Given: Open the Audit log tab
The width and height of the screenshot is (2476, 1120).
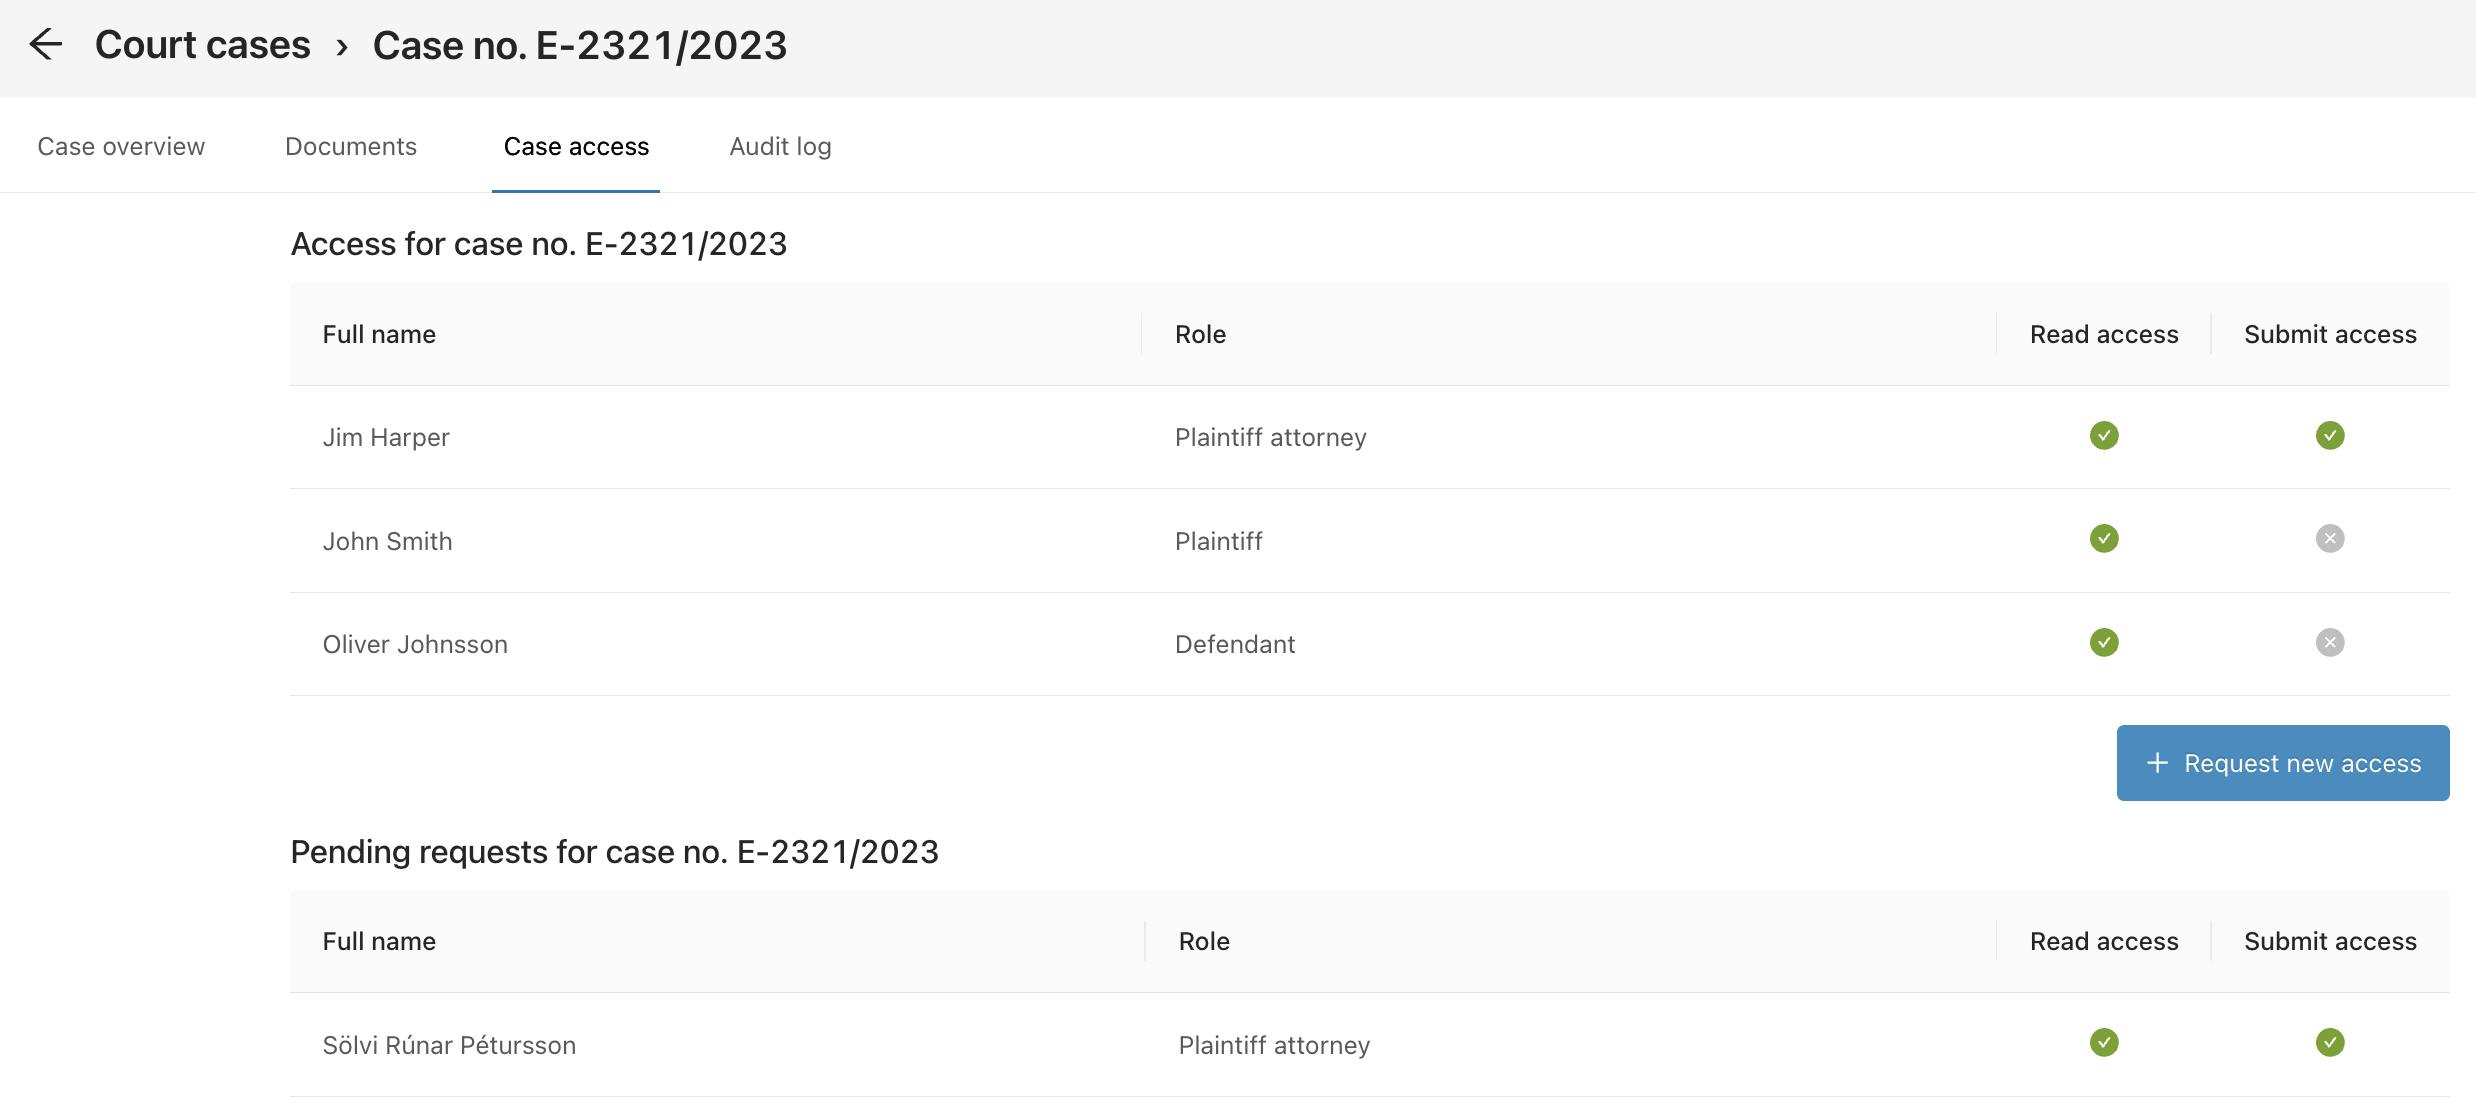Looking at the screenshot, I should tap(780, 147).
